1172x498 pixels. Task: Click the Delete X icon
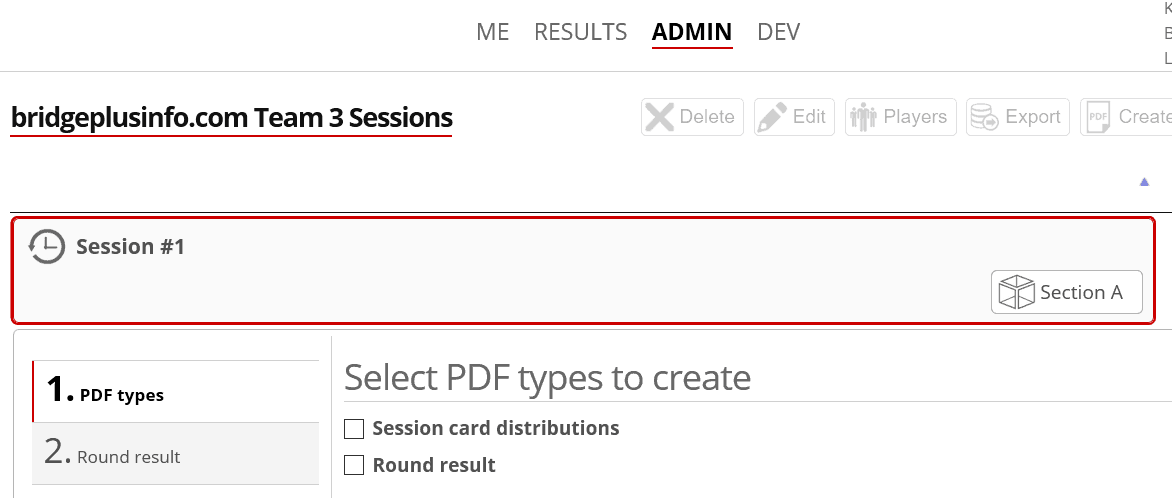[660, 117]
